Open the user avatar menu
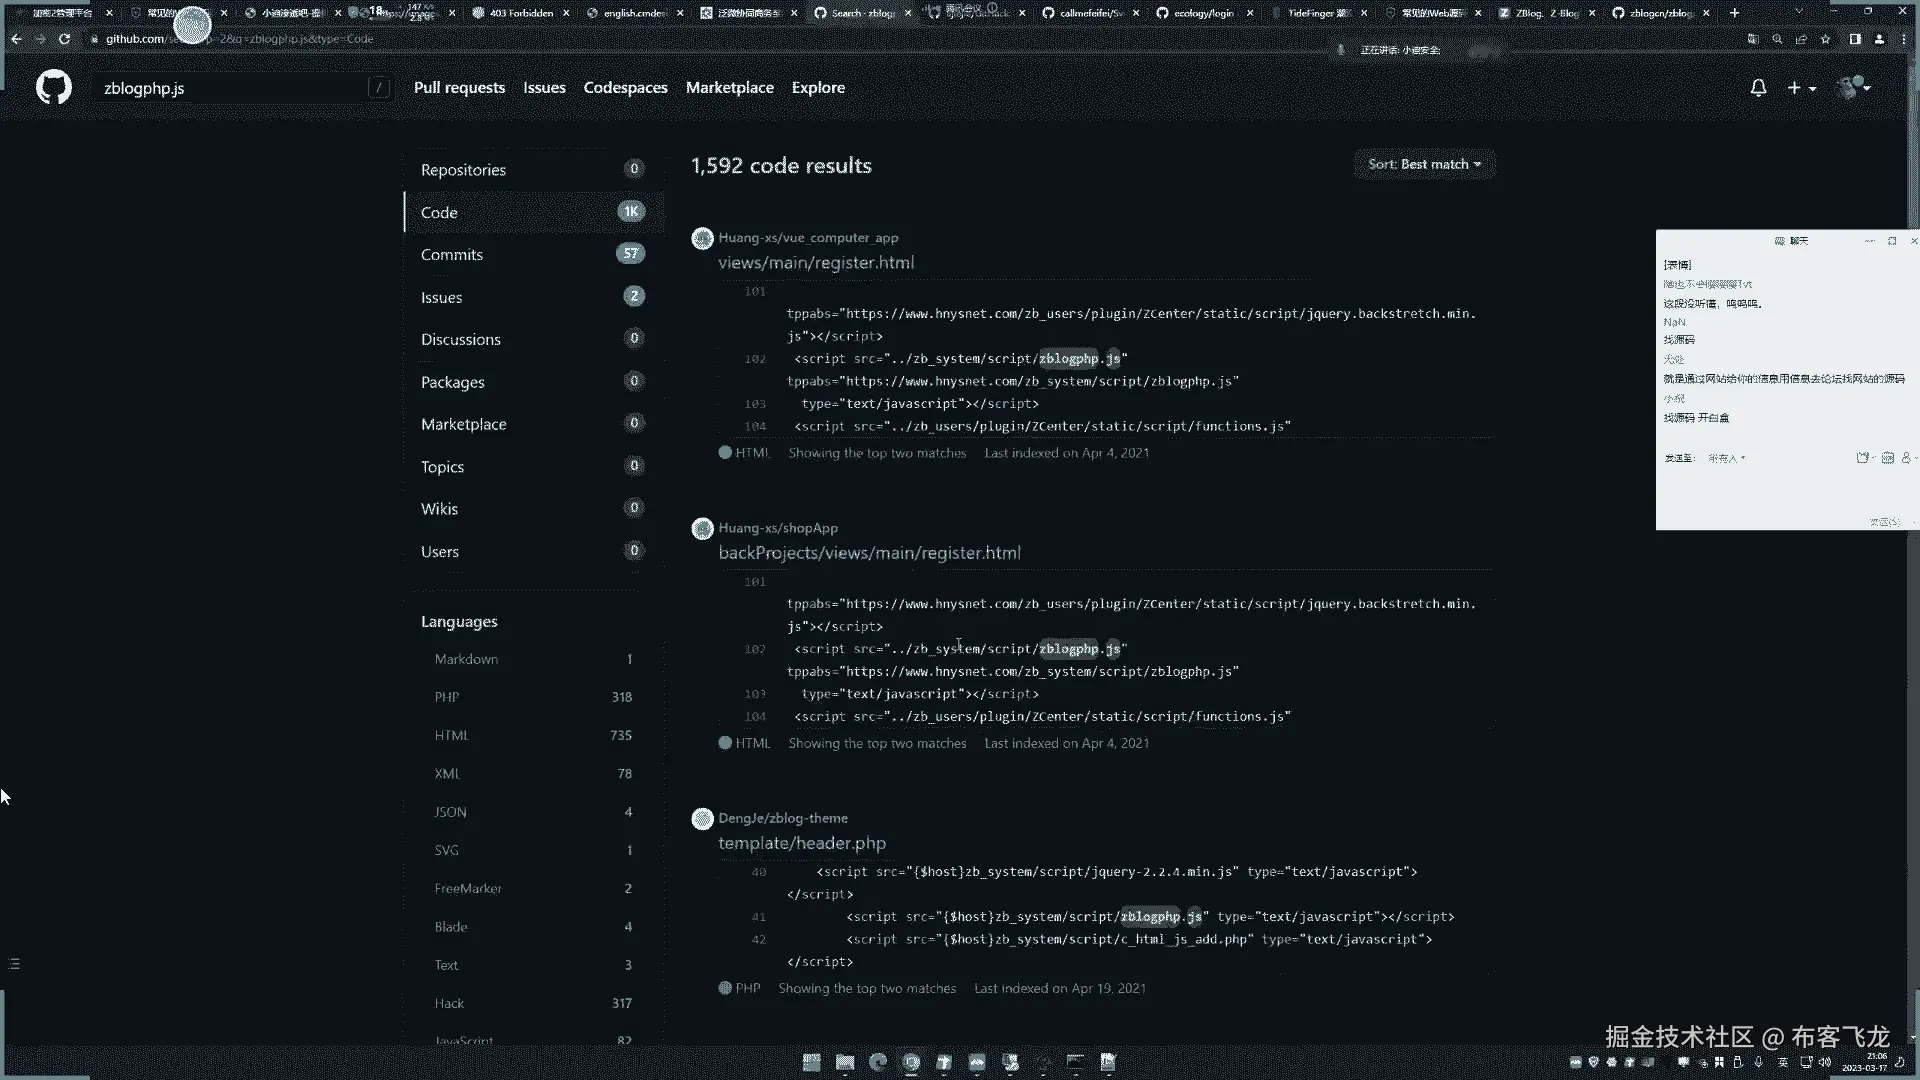This screenshot has height=1080, width=1920. [x=1853, y=88]
